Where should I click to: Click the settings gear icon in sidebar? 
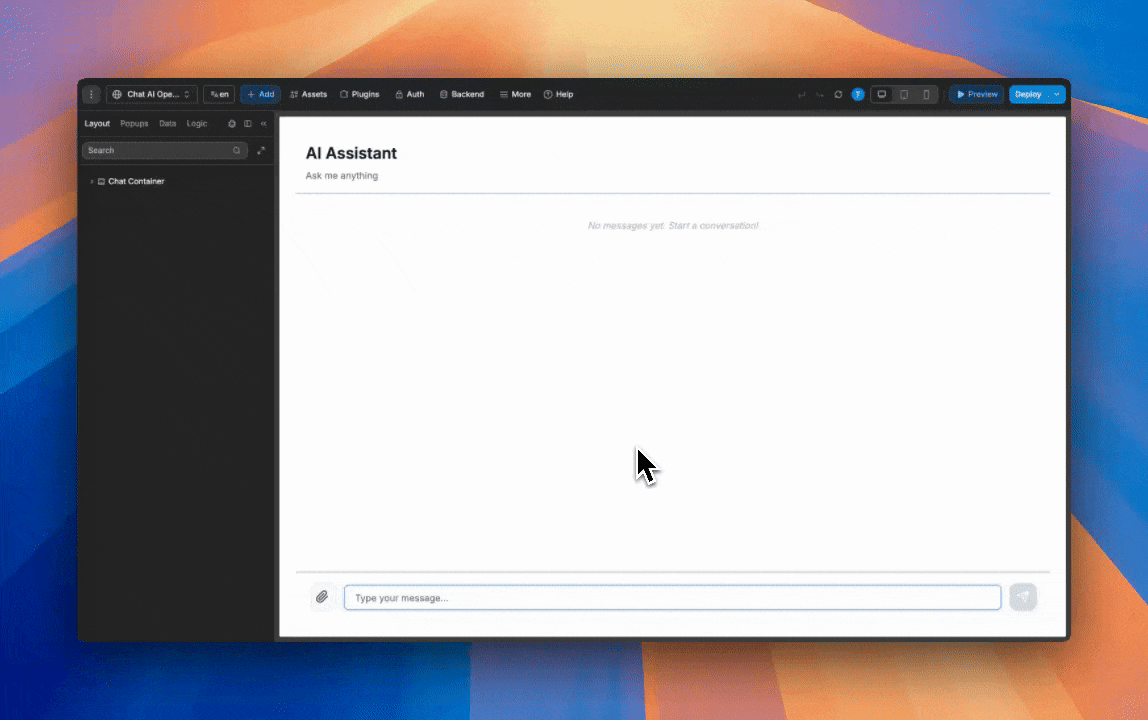coord(232,124)
